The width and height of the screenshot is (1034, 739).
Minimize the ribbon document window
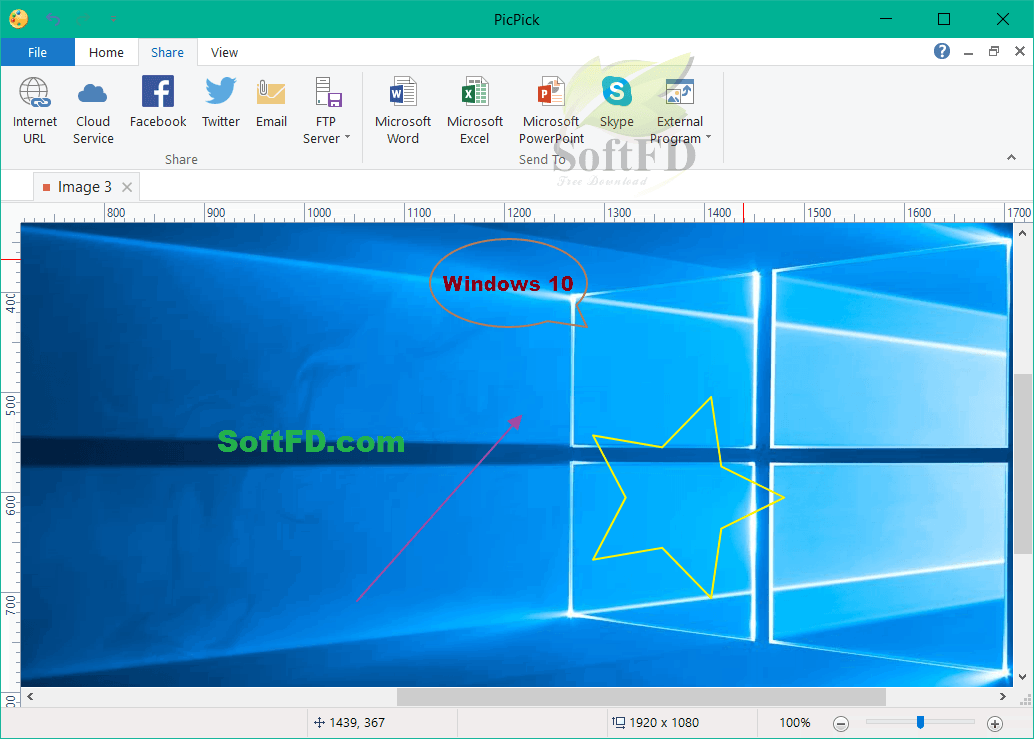click(968, 52)
